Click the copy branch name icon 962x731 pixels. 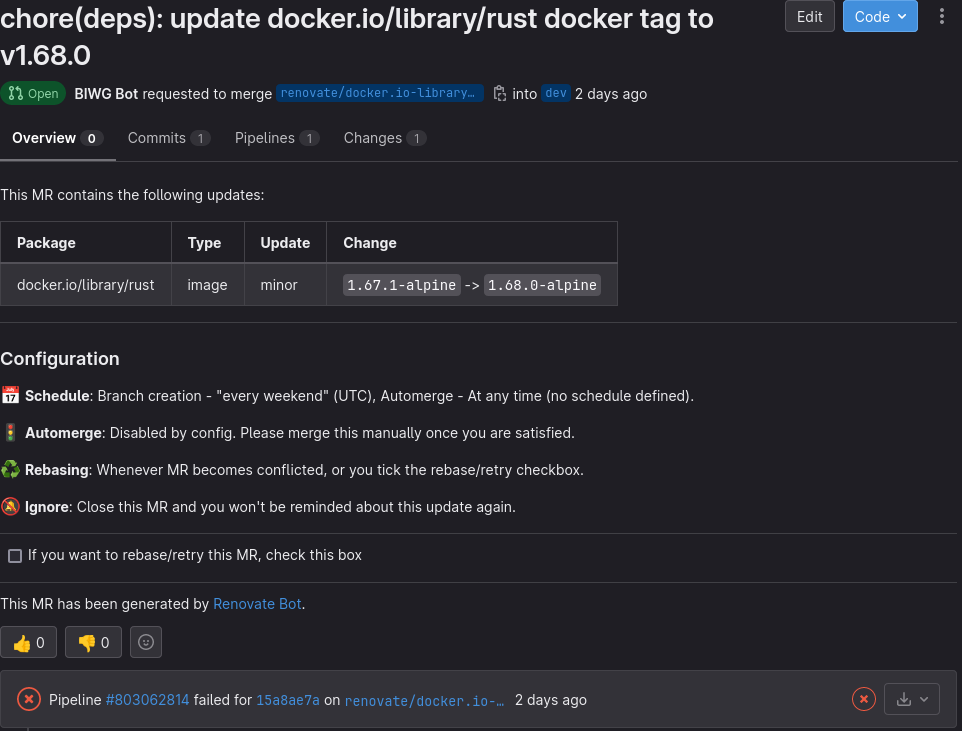(500, 93)
